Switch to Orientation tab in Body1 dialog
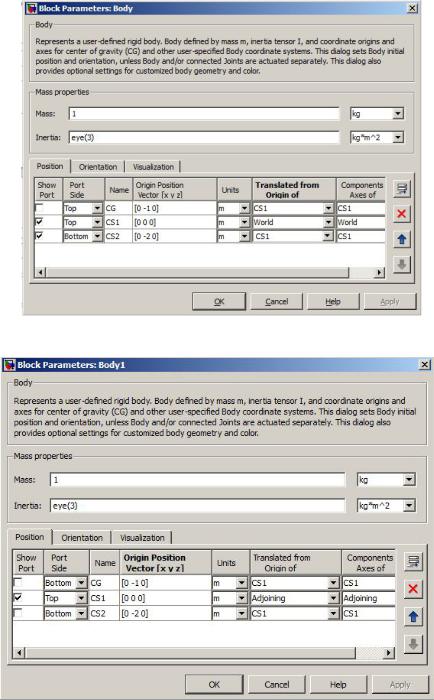Image resolution: width=434 pixels, height=700 pixels. (82, 538)
